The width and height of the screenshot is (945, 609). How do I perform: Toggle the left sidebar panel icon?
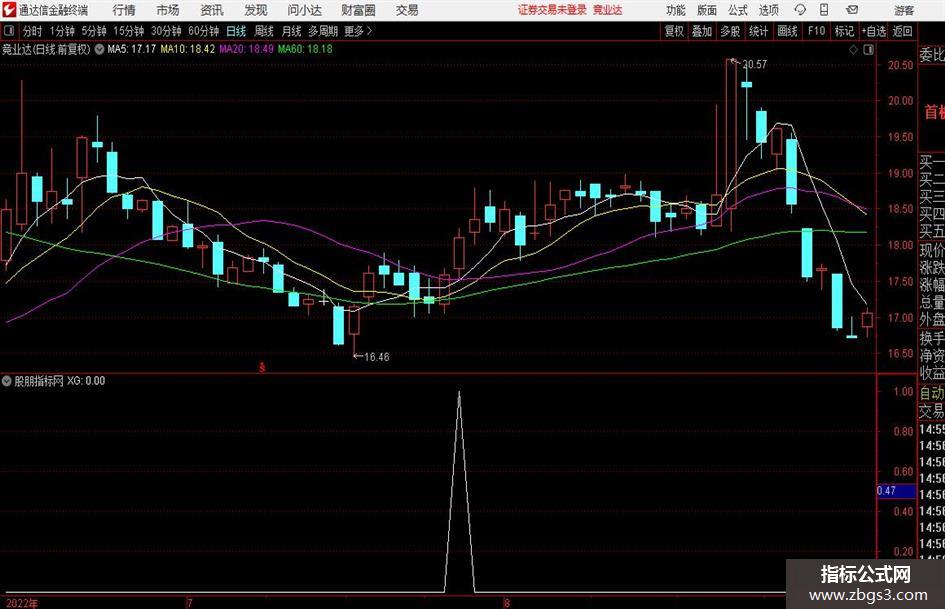pyautogui.click(x=9, y=31)
